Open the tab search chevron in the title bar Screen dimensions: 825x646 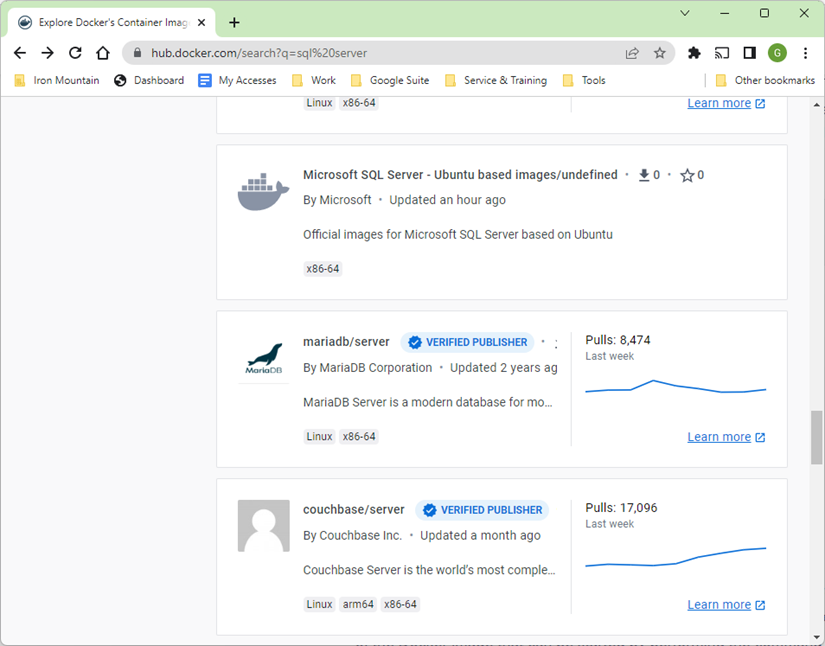(684, 14)
